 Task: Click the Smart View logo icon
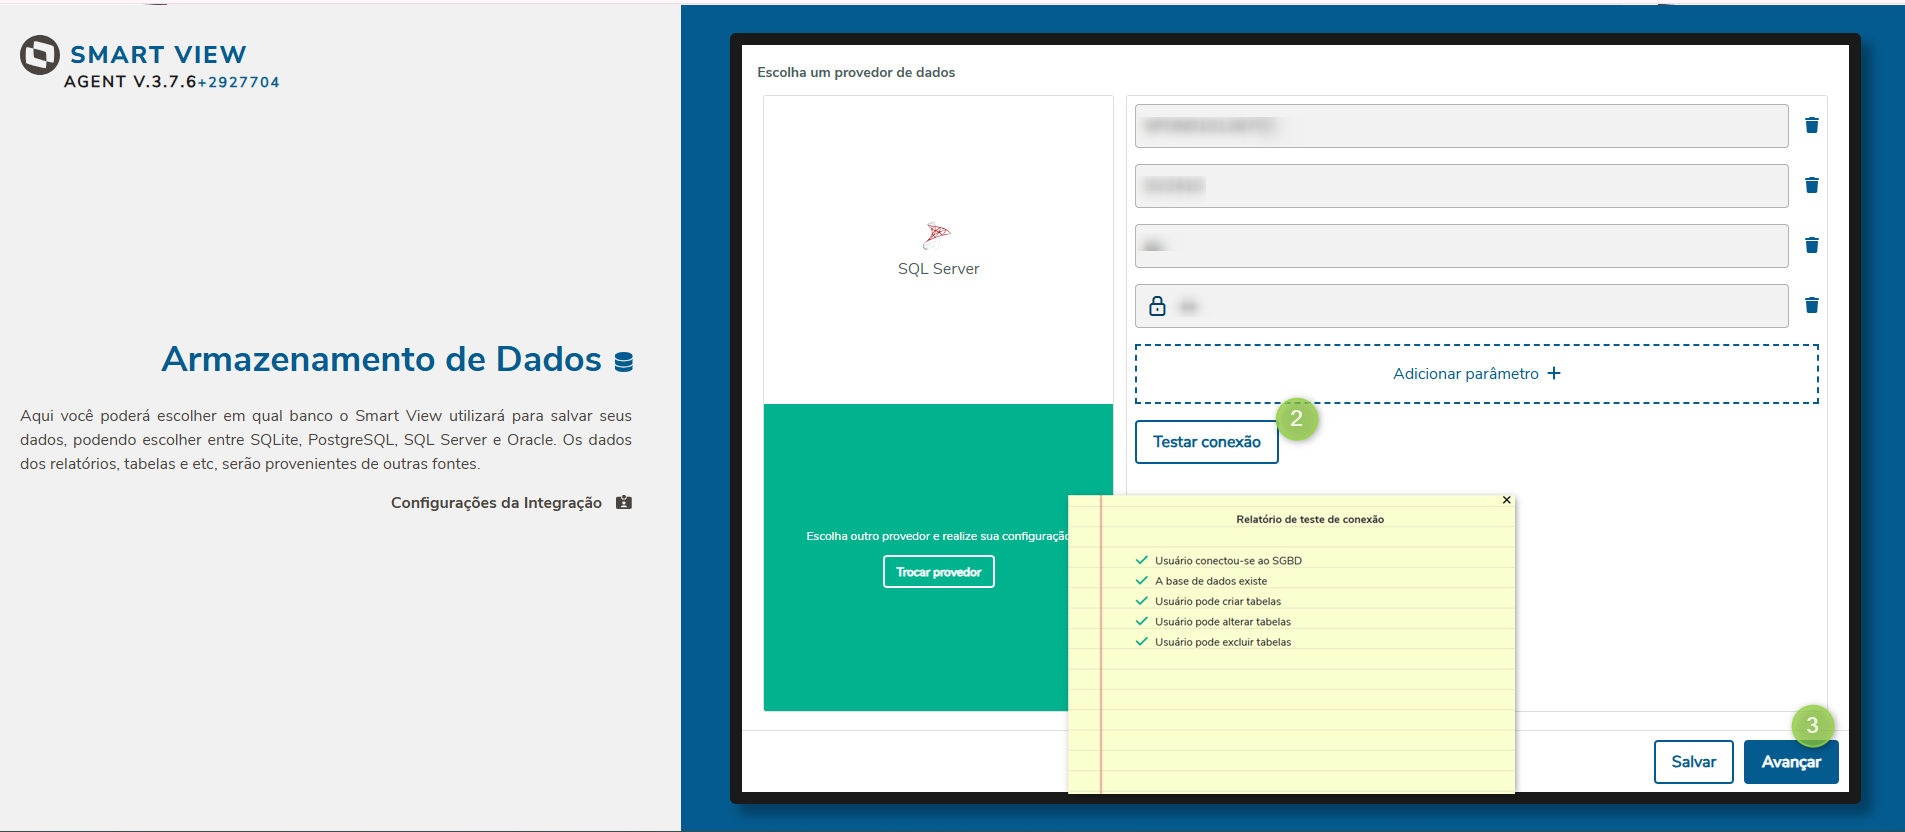[40, 55]
